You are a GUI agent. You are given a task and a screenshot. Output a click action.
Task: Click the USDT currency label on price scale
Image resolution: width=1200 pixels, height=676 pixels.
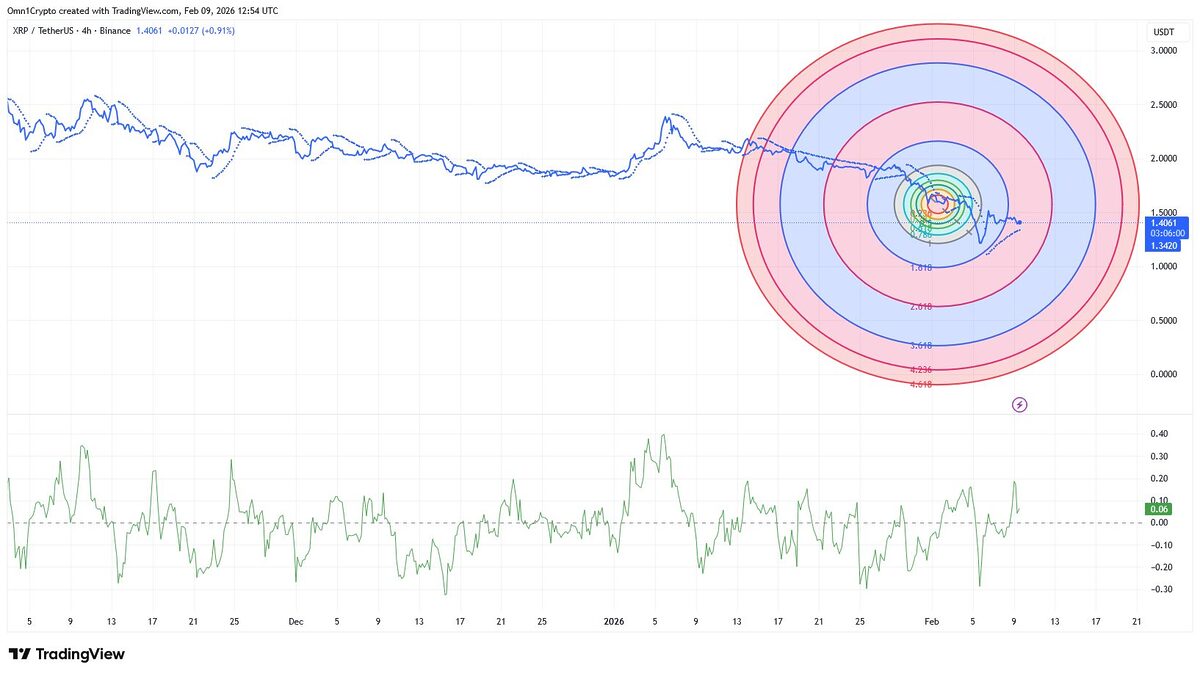(x=1165, y=31)
